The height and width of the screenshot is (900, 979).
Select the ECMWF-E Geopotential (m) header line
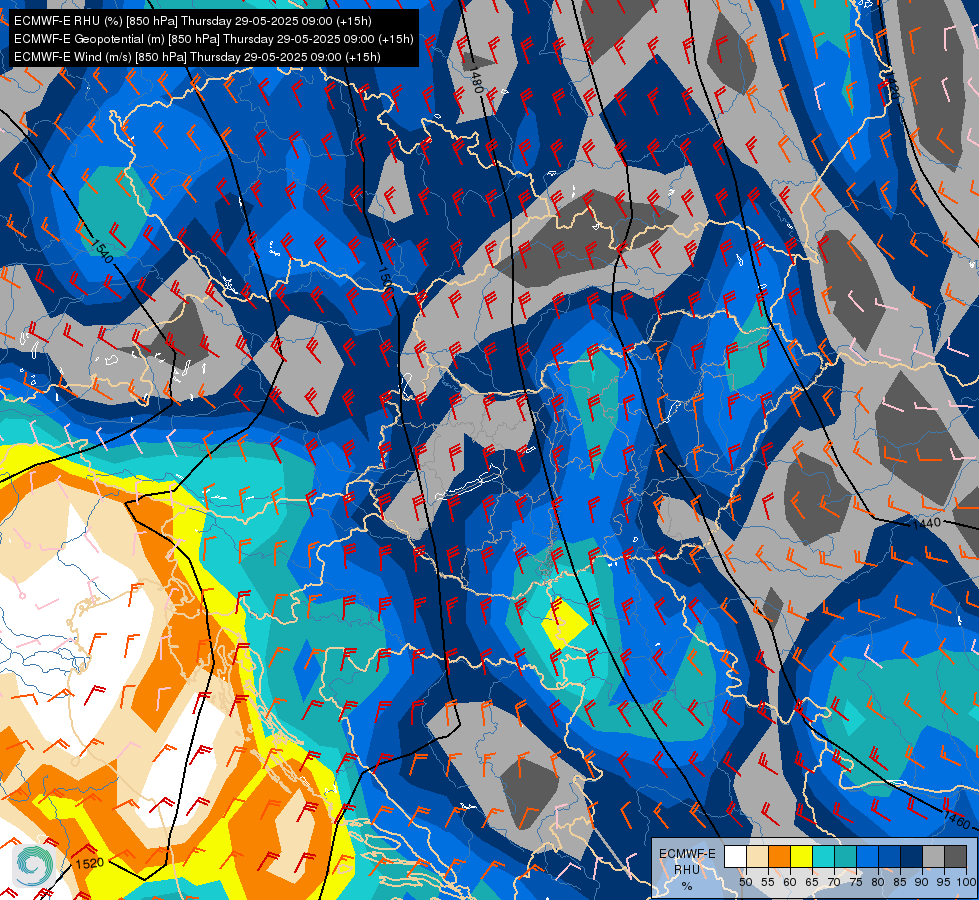click(214, 39)
